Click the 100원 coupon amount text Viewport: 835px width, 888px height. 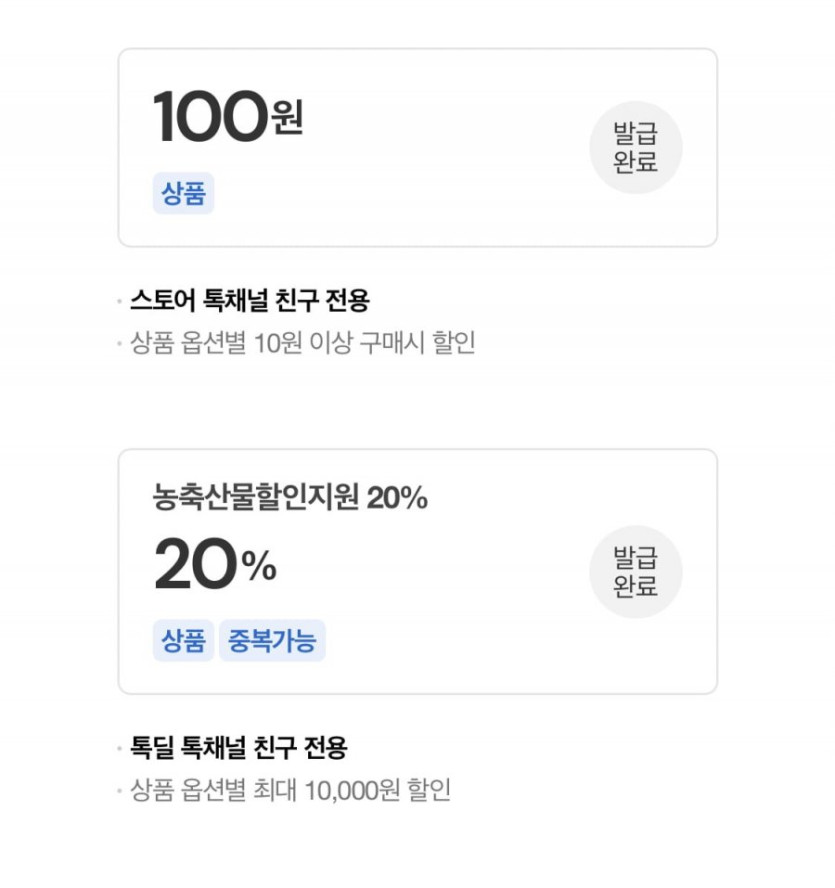tap(211, 117)
